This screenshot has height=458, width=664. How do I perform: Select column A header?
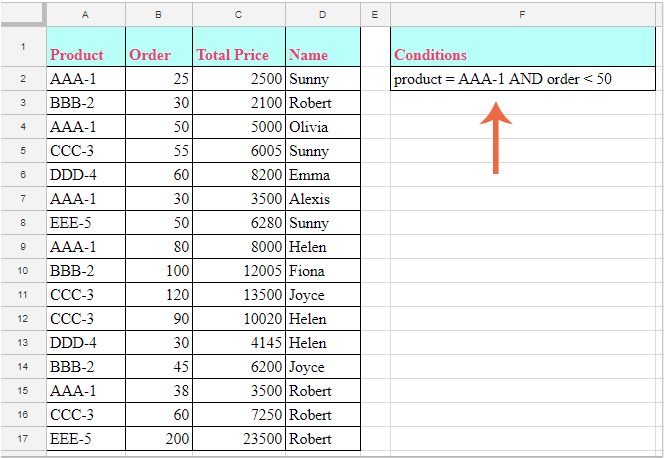[x=85, y=14]
